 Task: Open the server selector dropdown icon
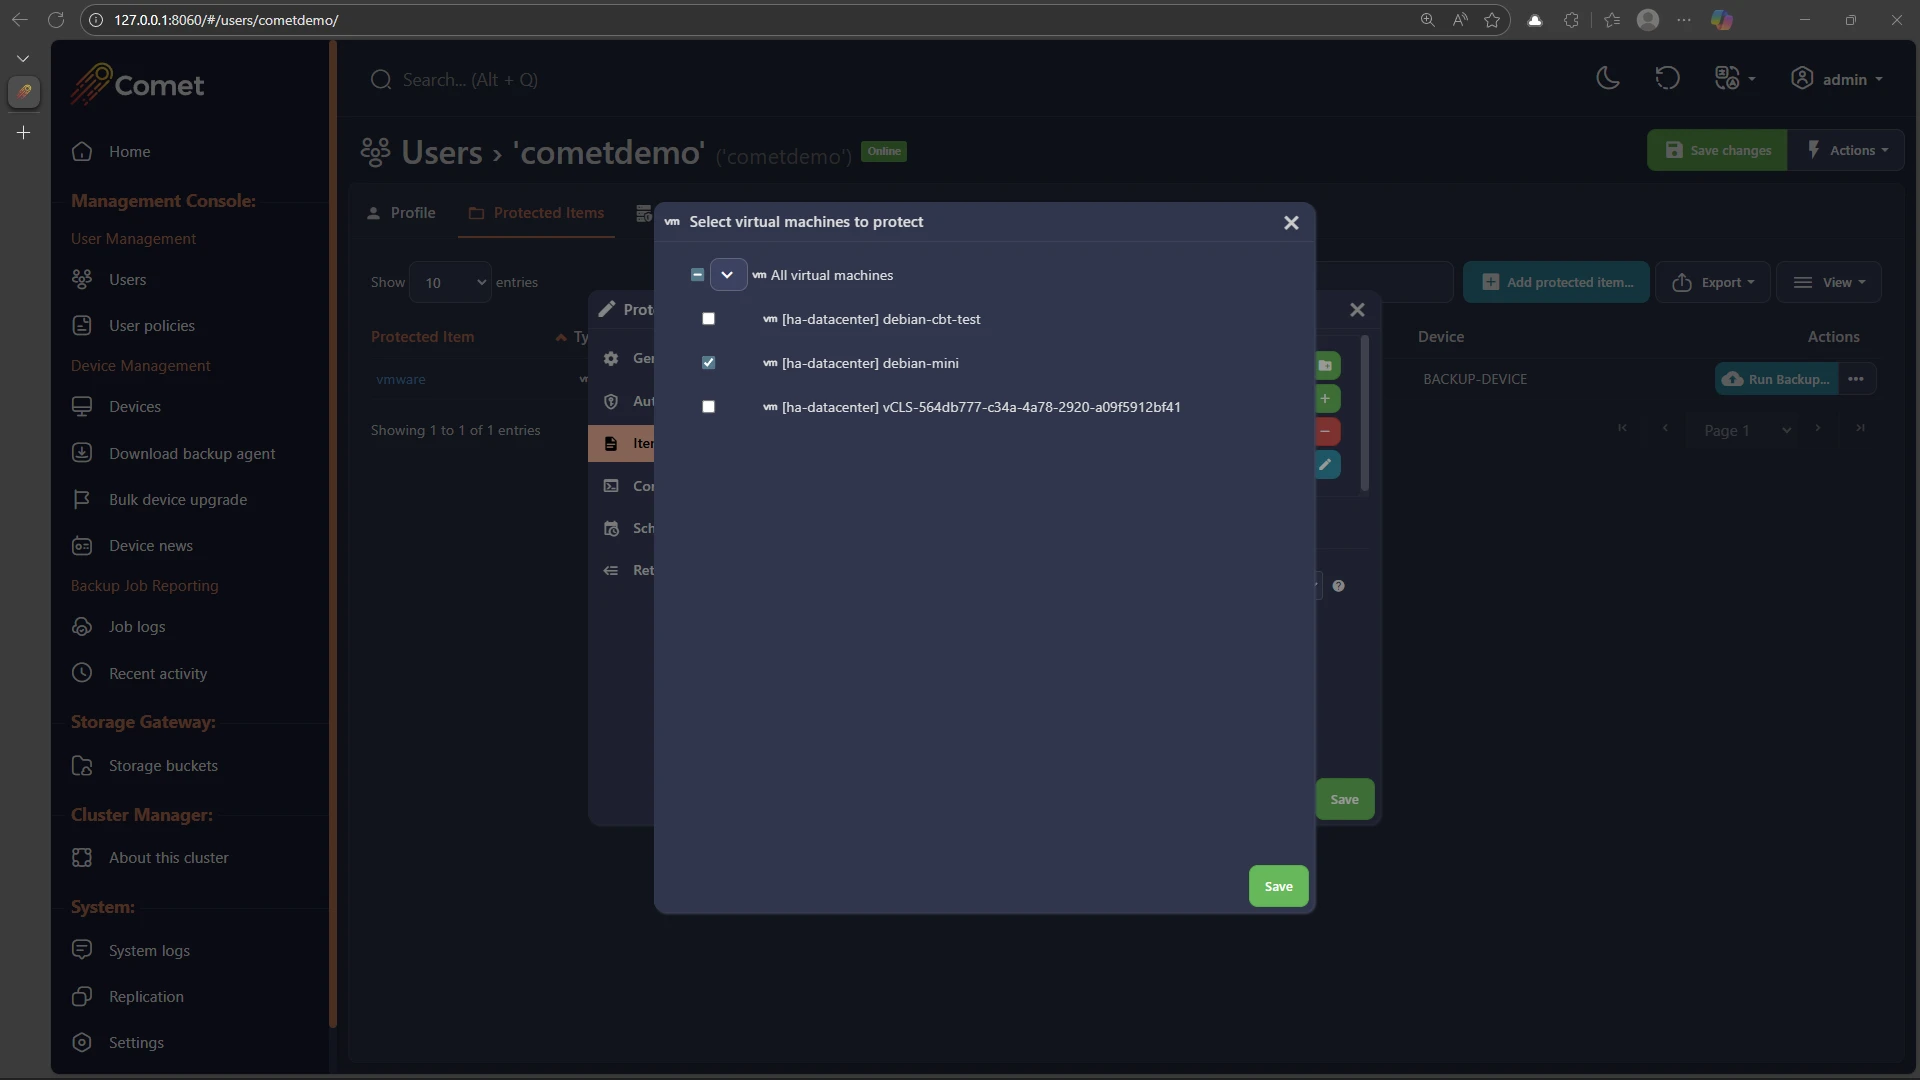click(x=1735, y=79)
